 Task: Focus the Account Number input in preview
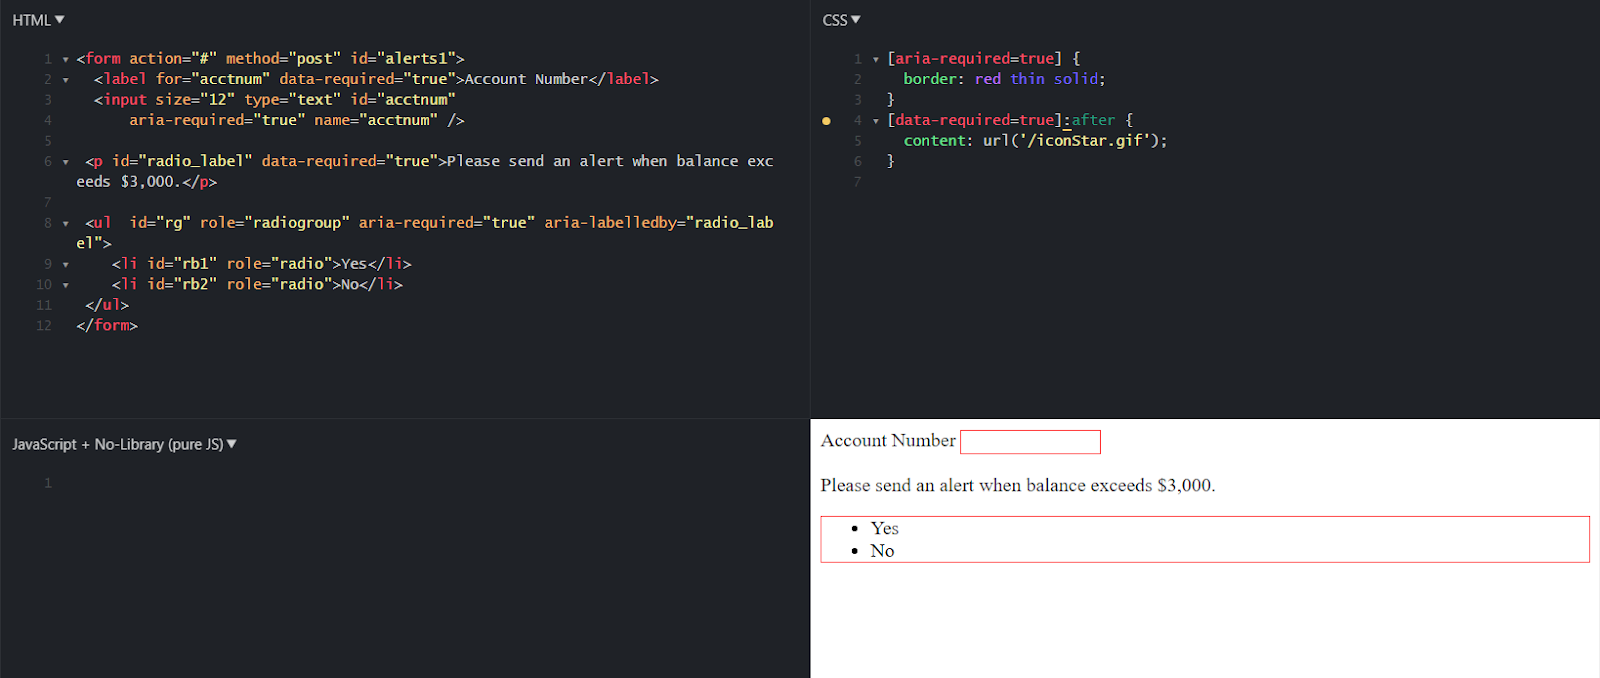tap(1030, 442)
